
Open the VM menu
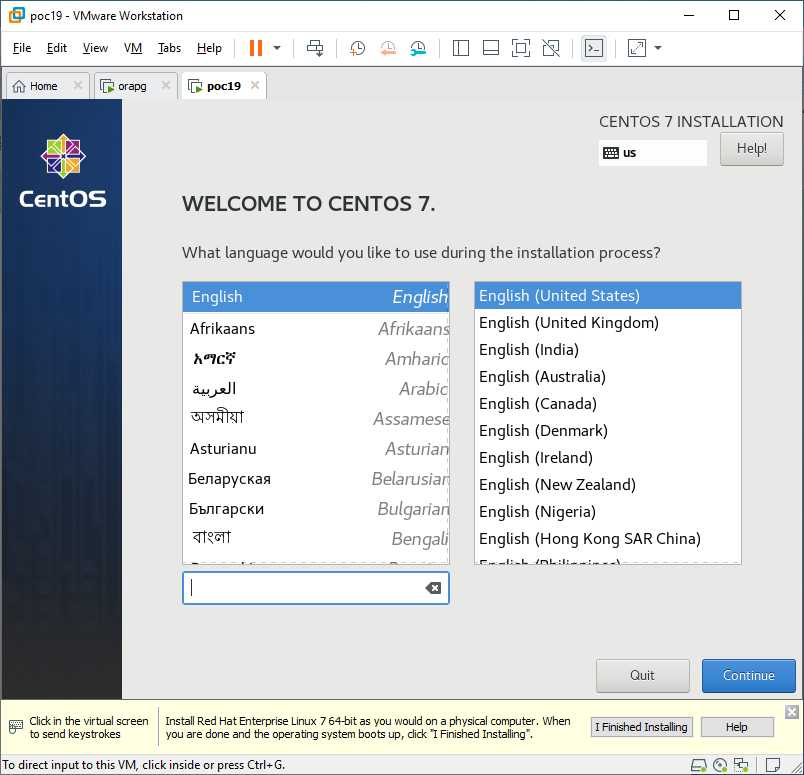133,48
